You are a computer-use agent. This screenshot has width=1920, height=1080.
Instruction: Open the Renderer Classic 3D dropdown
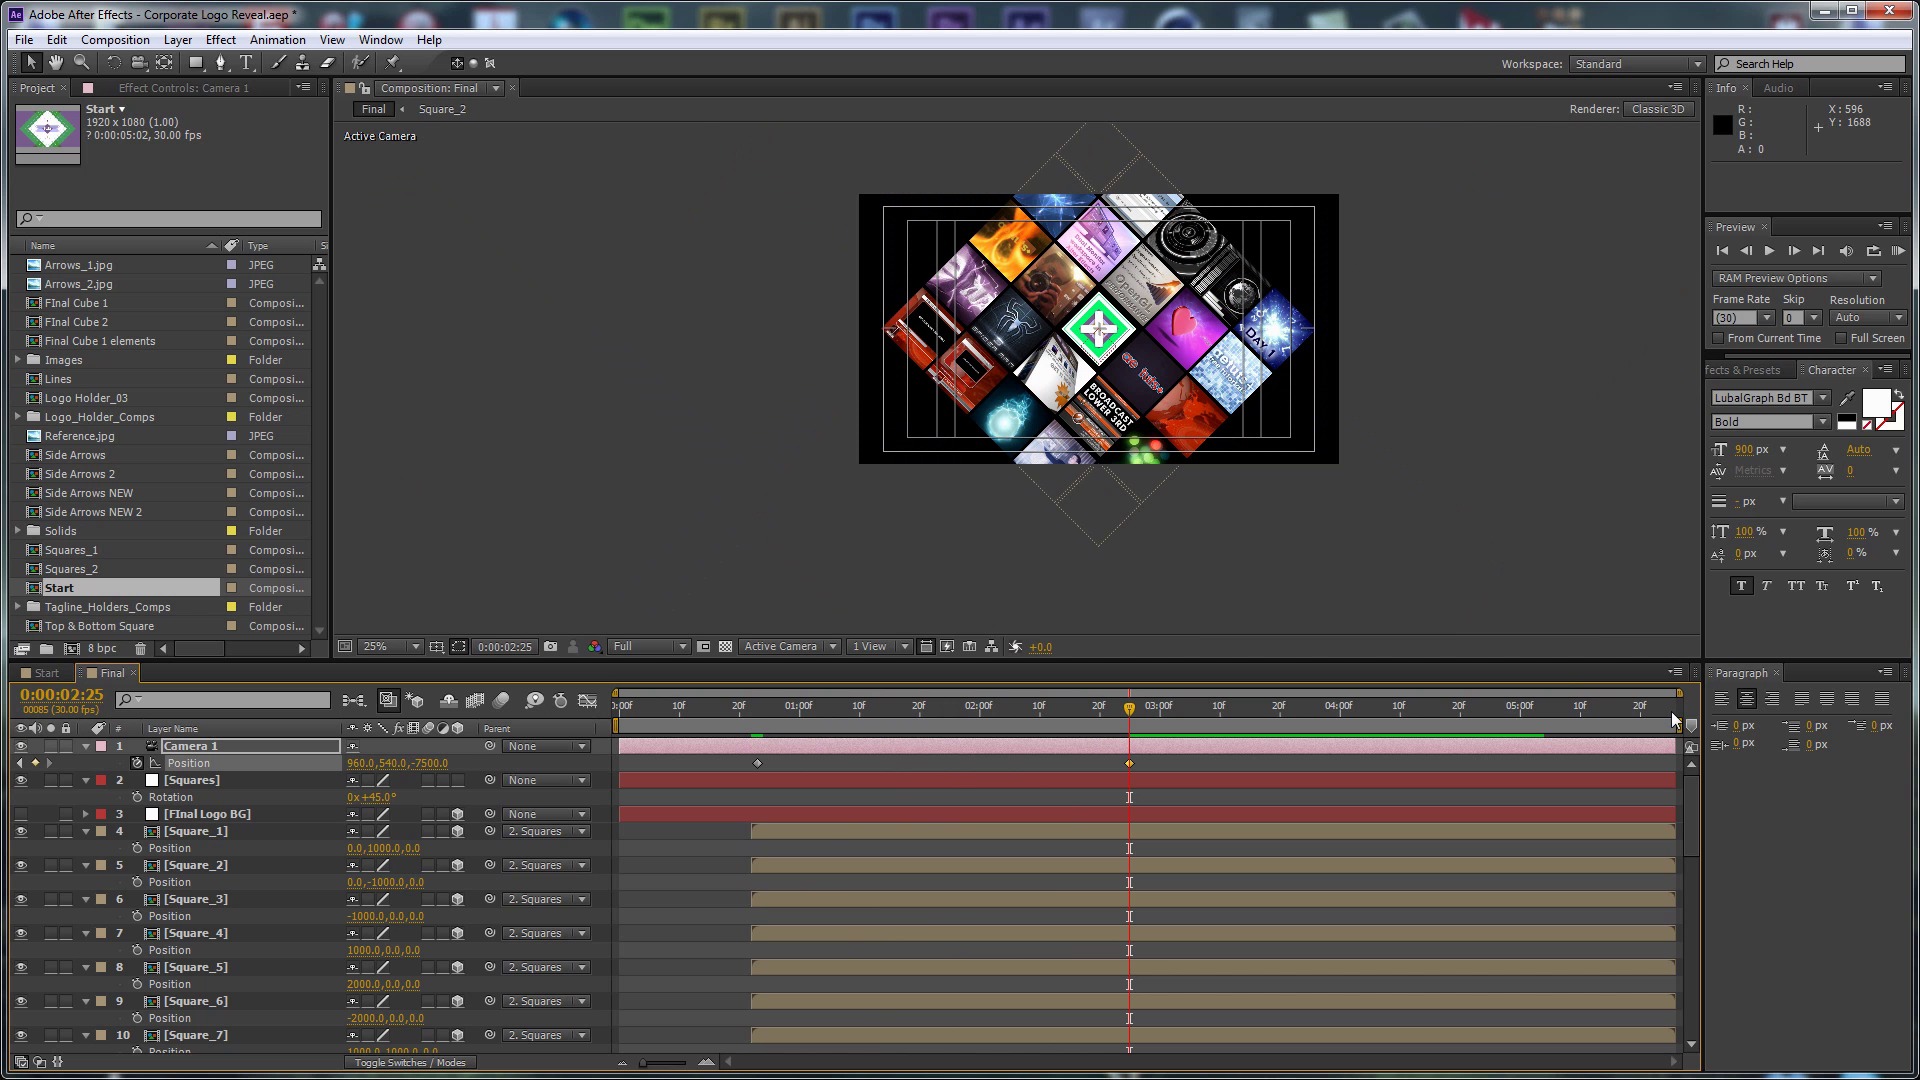point(1660,109)
